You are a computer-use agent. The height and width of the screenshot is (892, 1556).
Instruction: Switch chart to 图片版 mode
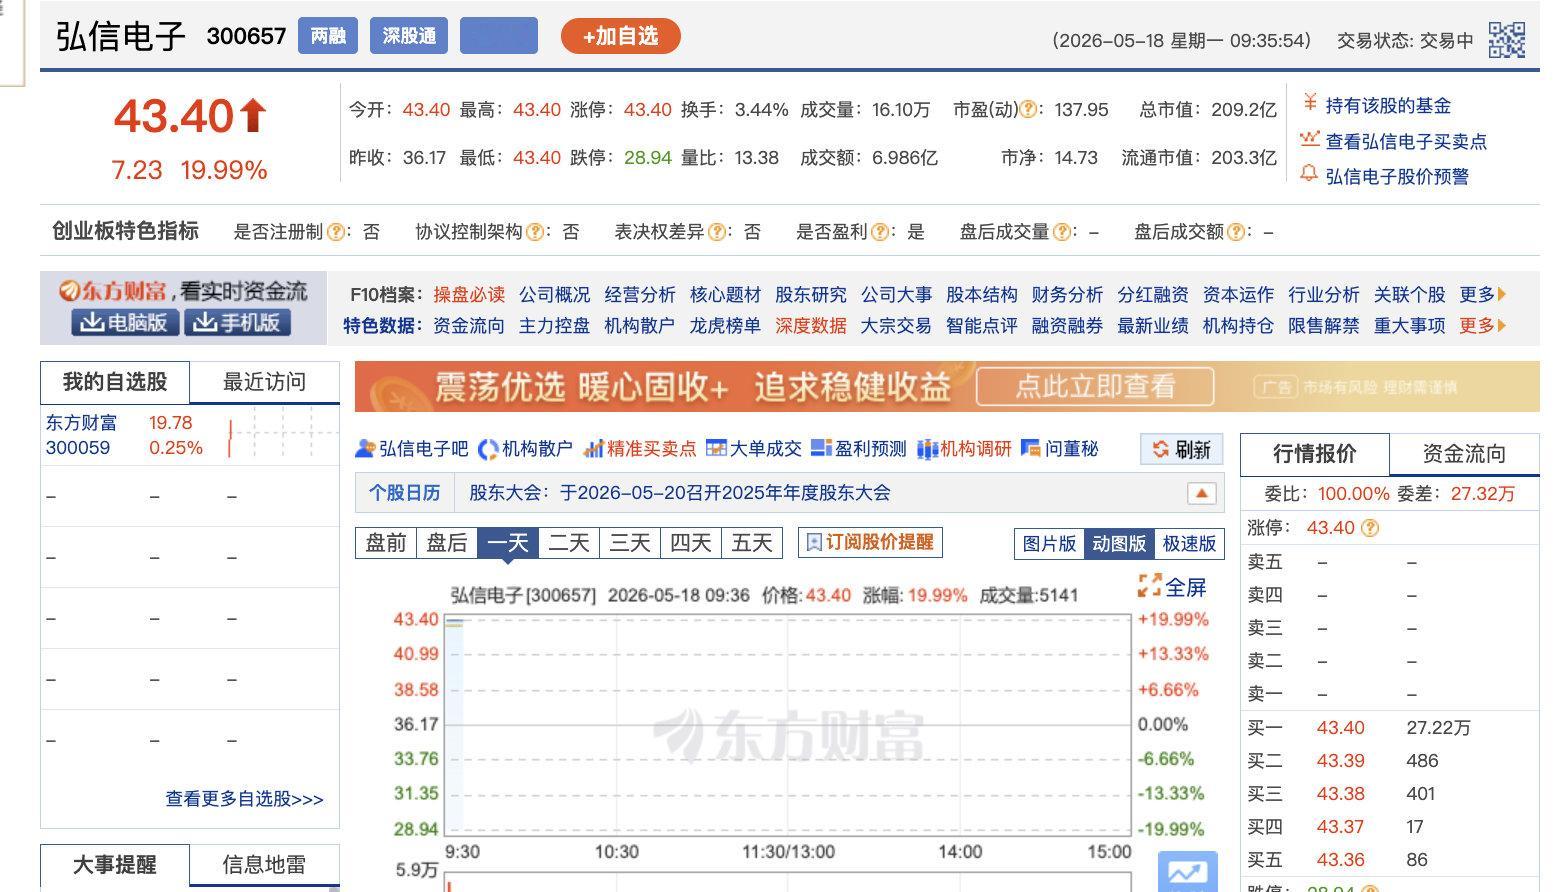tap(1049, 543)
